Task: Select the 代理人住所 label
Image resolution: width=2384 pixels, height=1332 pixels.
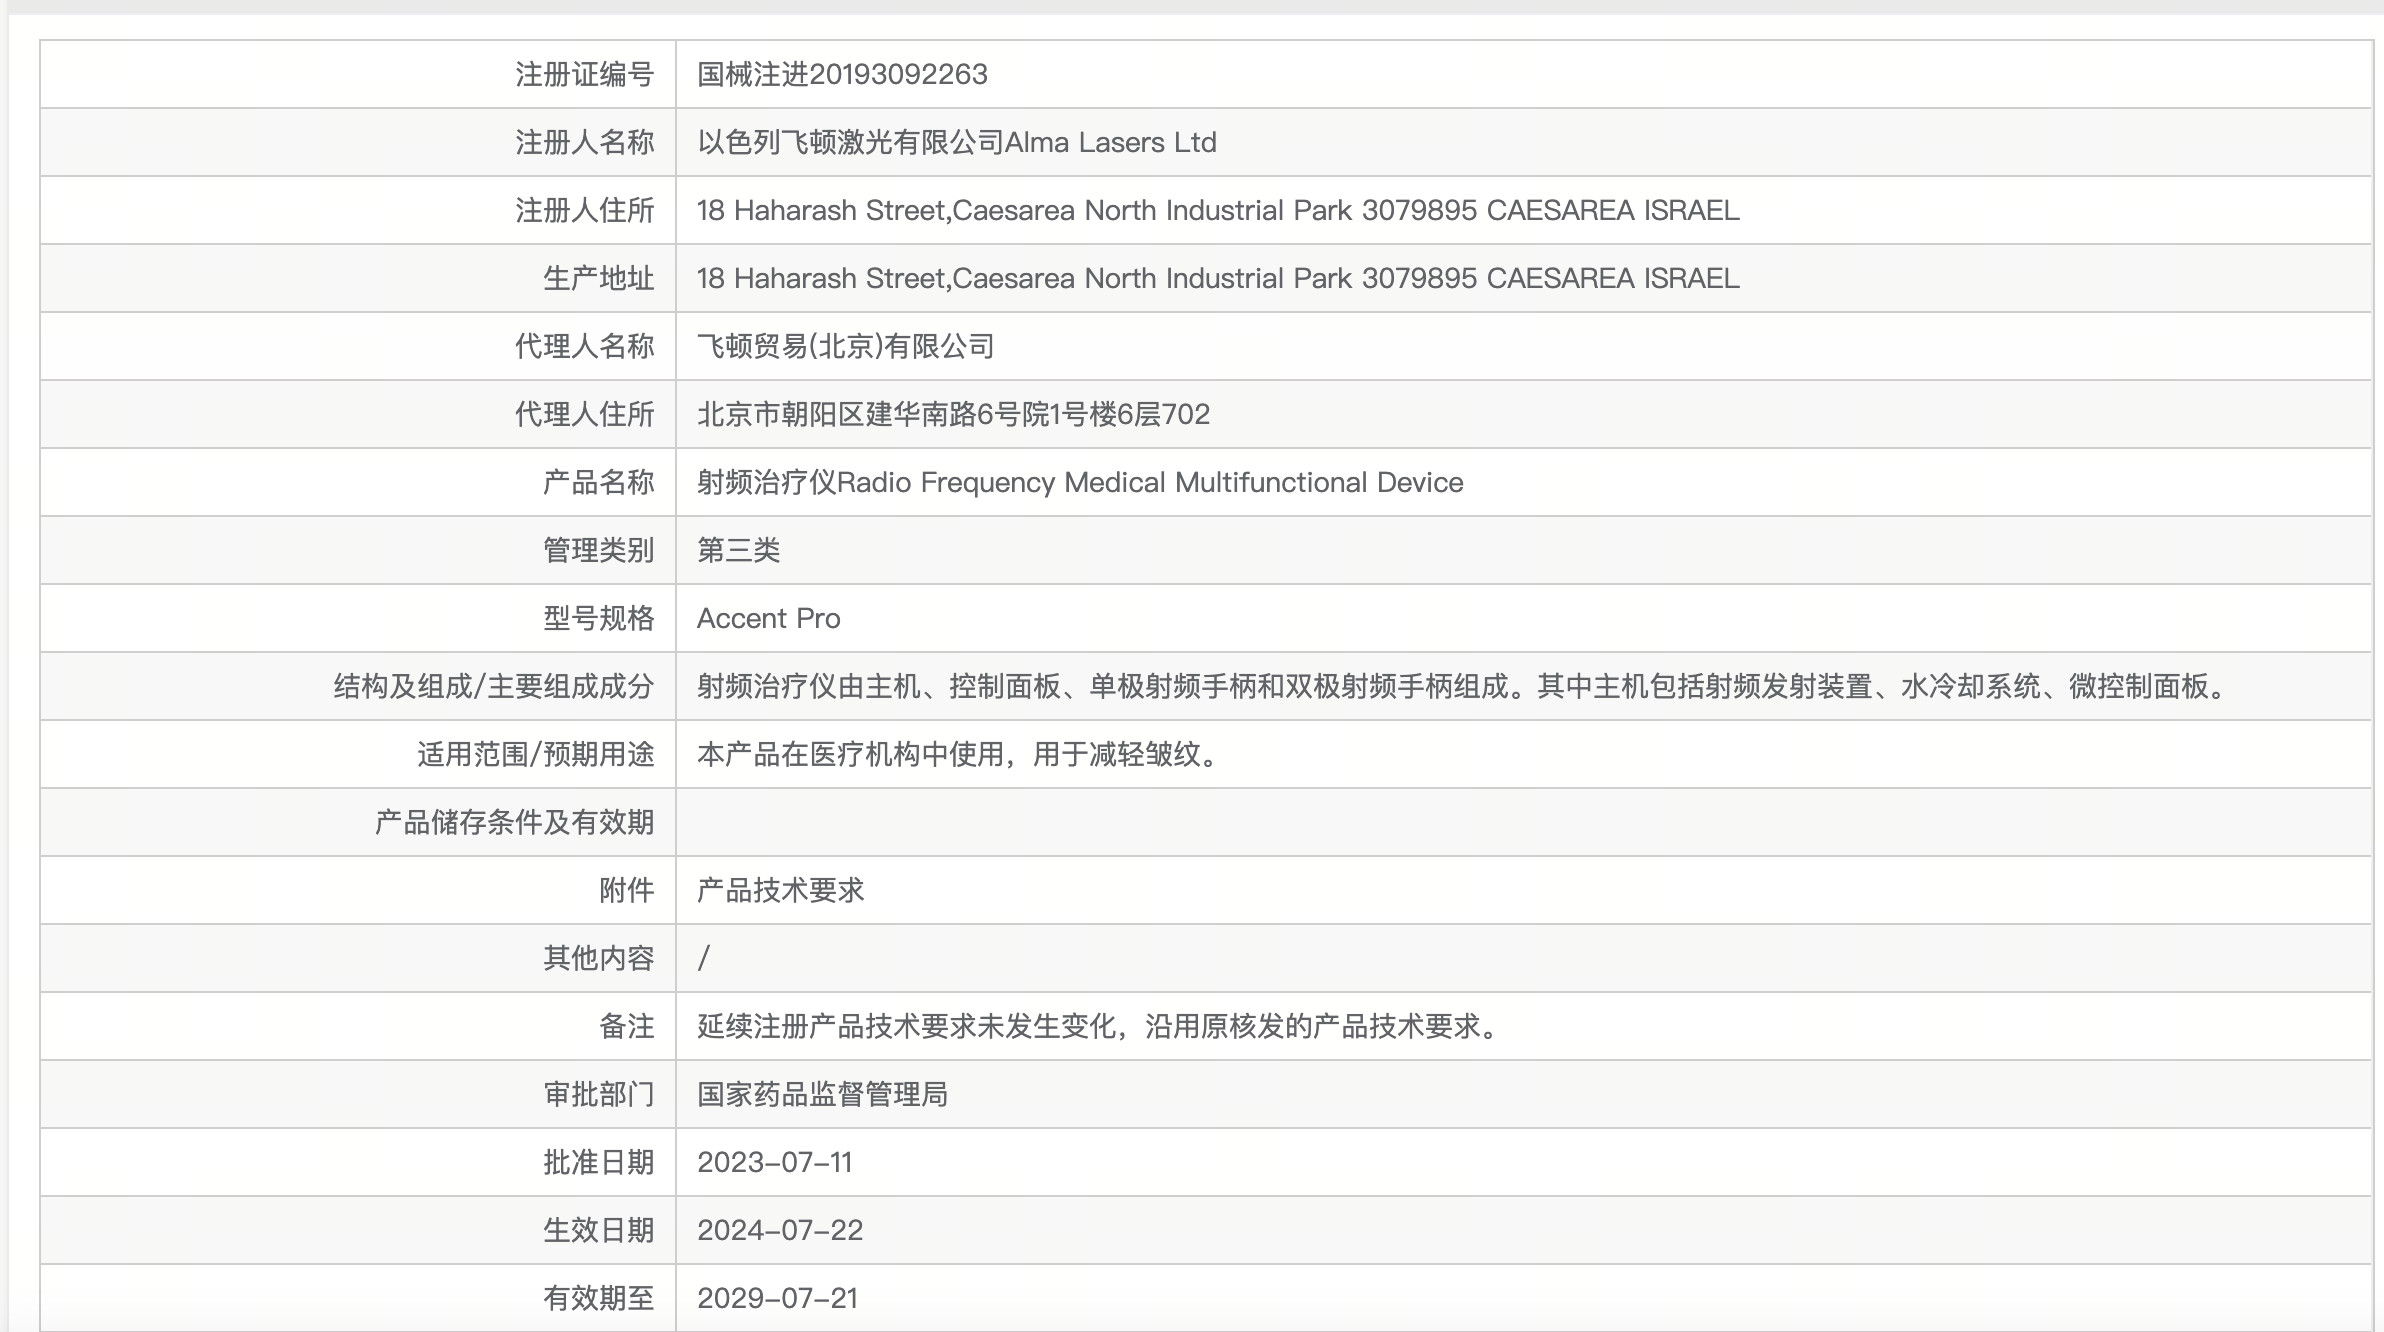Action: click(x=584, y=414)
